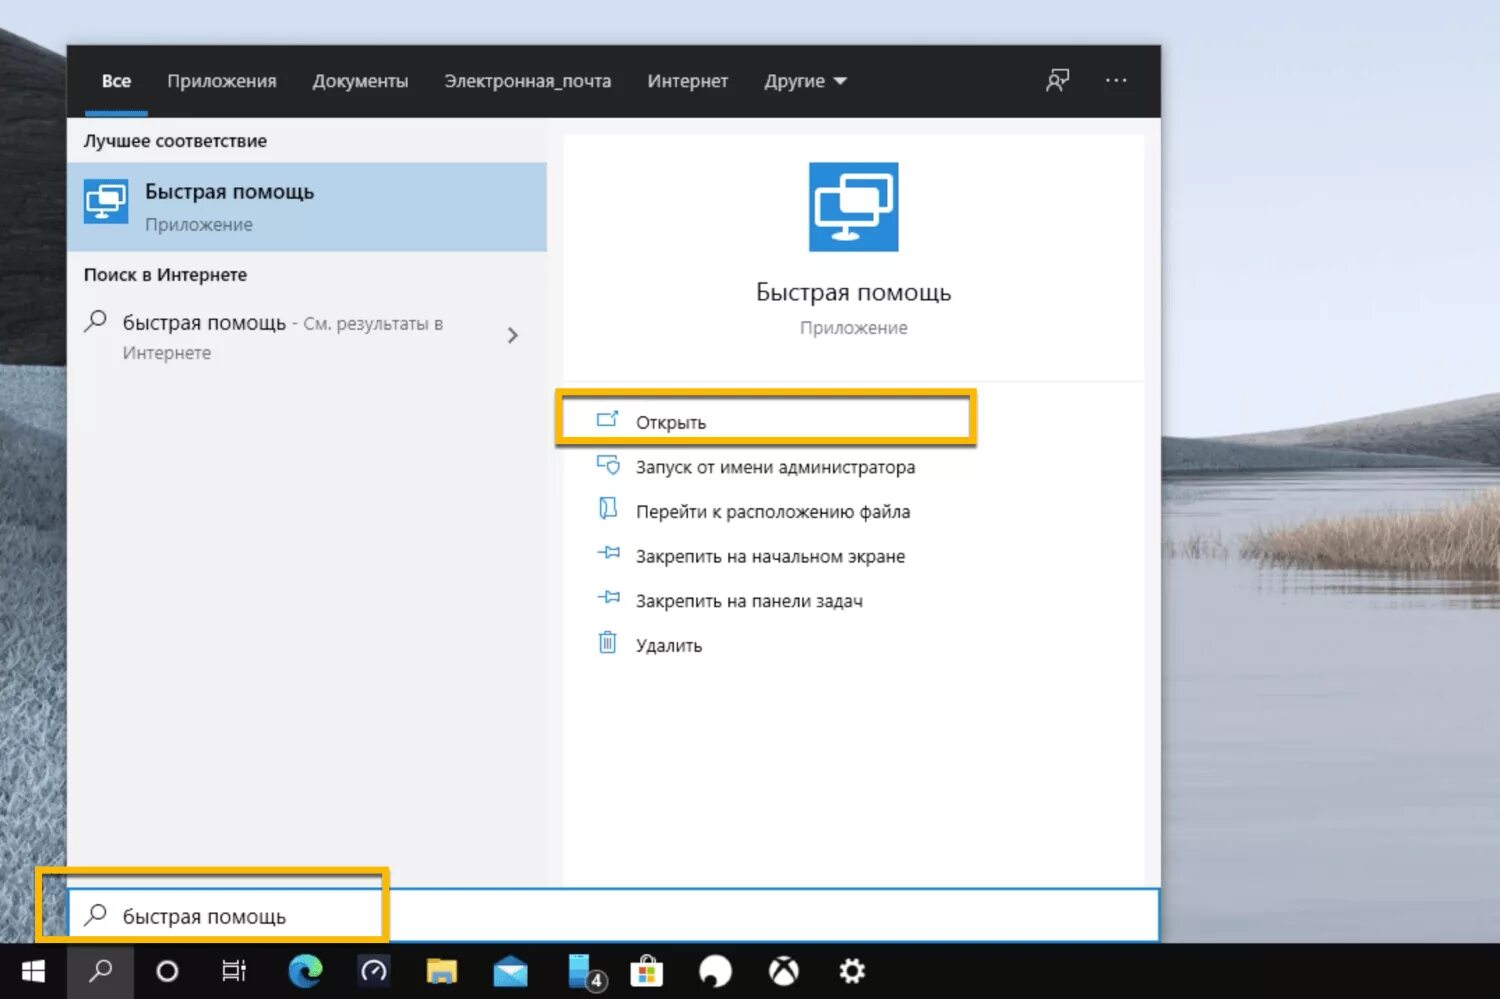This screenshot has height=999, width=1500.
Task: Expand web search result chevron arrow
Action: pos(513,336)
